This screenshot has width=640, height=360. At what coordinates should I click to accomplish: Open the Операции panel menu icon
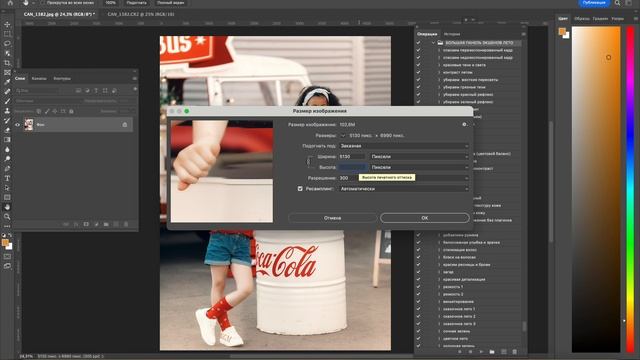[523, 34]
